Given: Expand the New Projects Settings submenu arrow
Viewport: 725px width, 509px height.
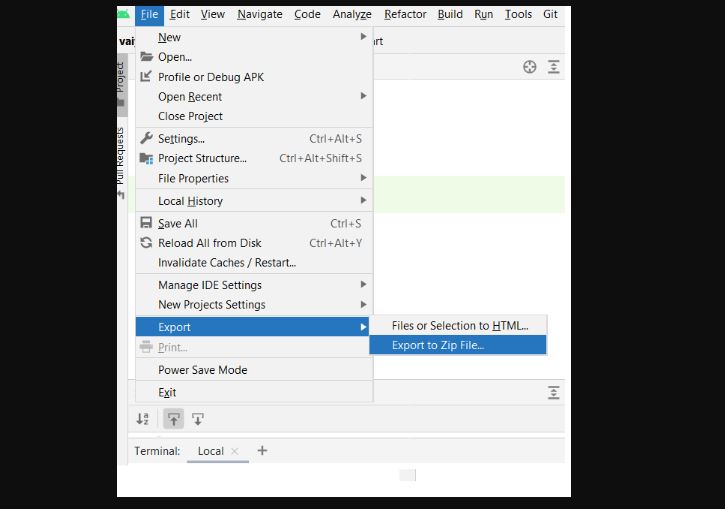Looking at the screenshot, I should pos(363,304).
